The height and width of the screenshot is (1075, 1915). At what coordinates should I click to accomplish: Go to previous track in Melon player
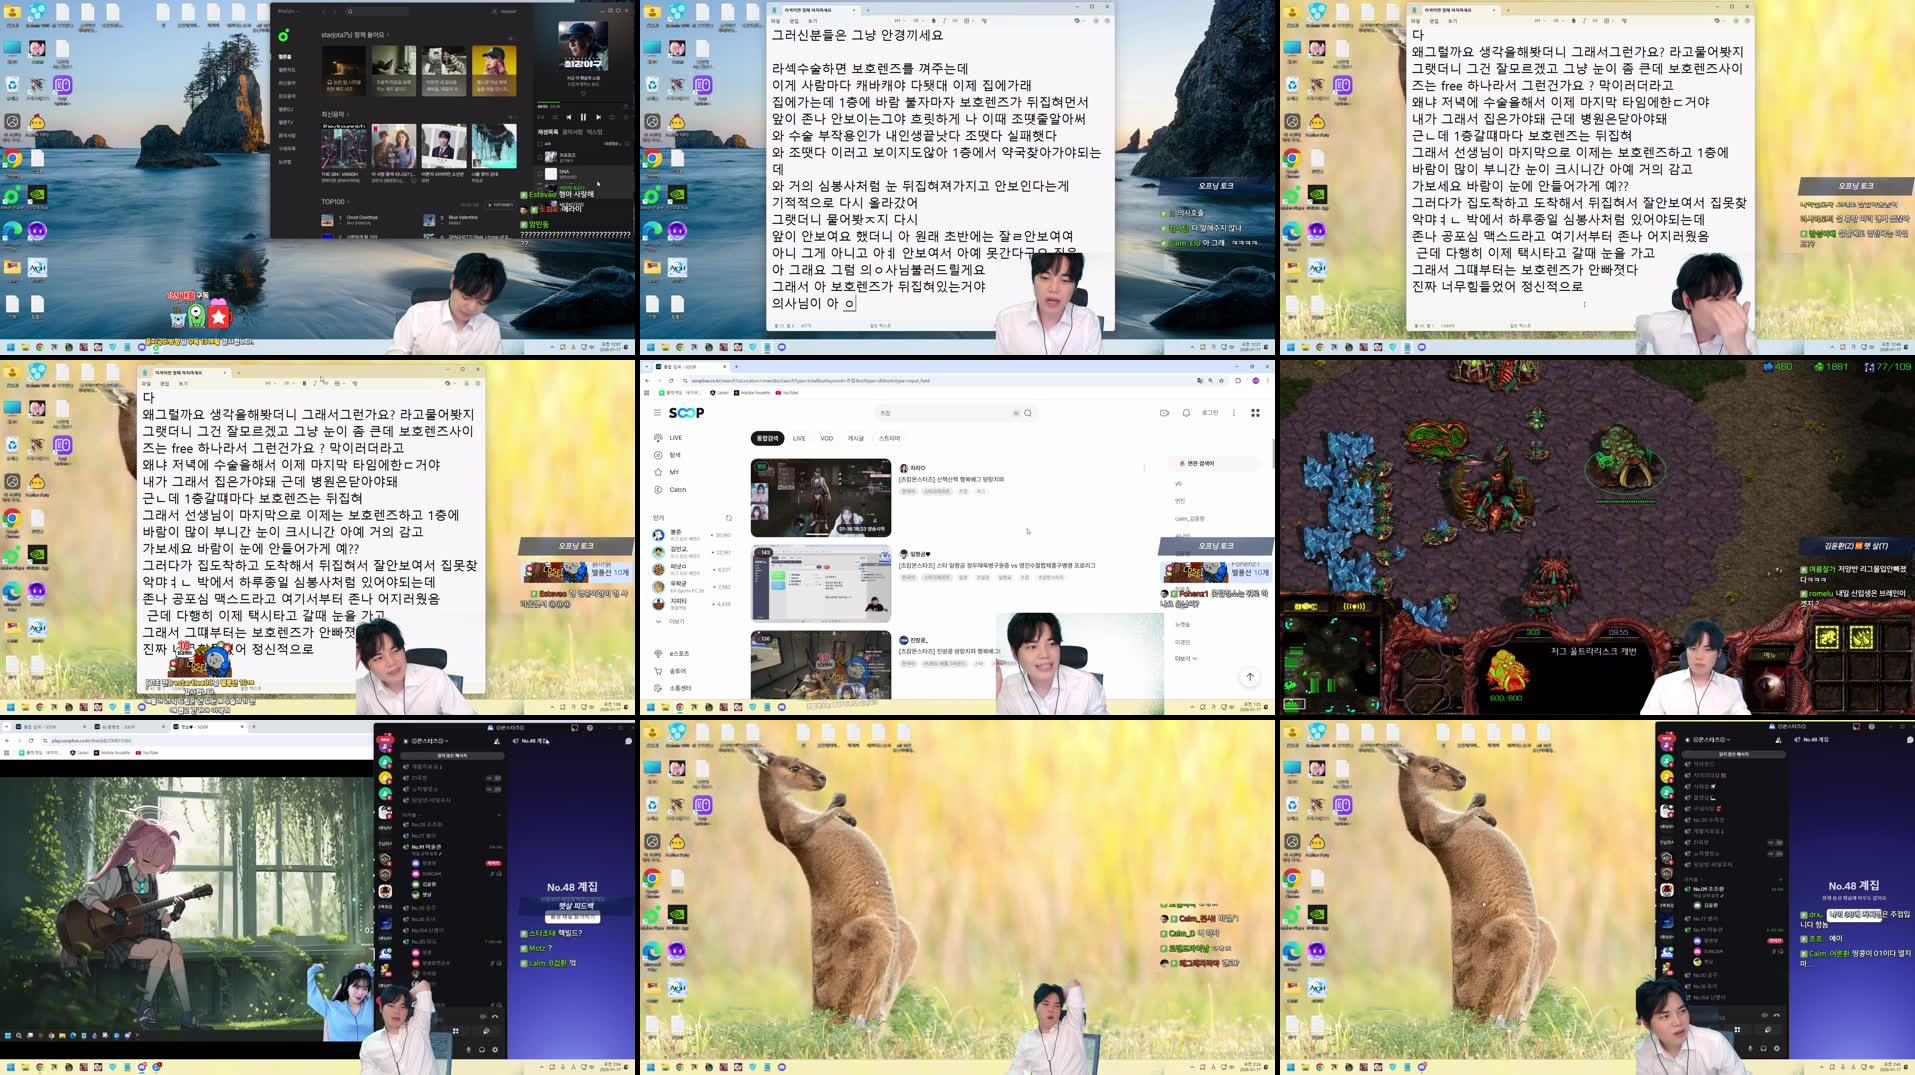[x=569, y=117]
